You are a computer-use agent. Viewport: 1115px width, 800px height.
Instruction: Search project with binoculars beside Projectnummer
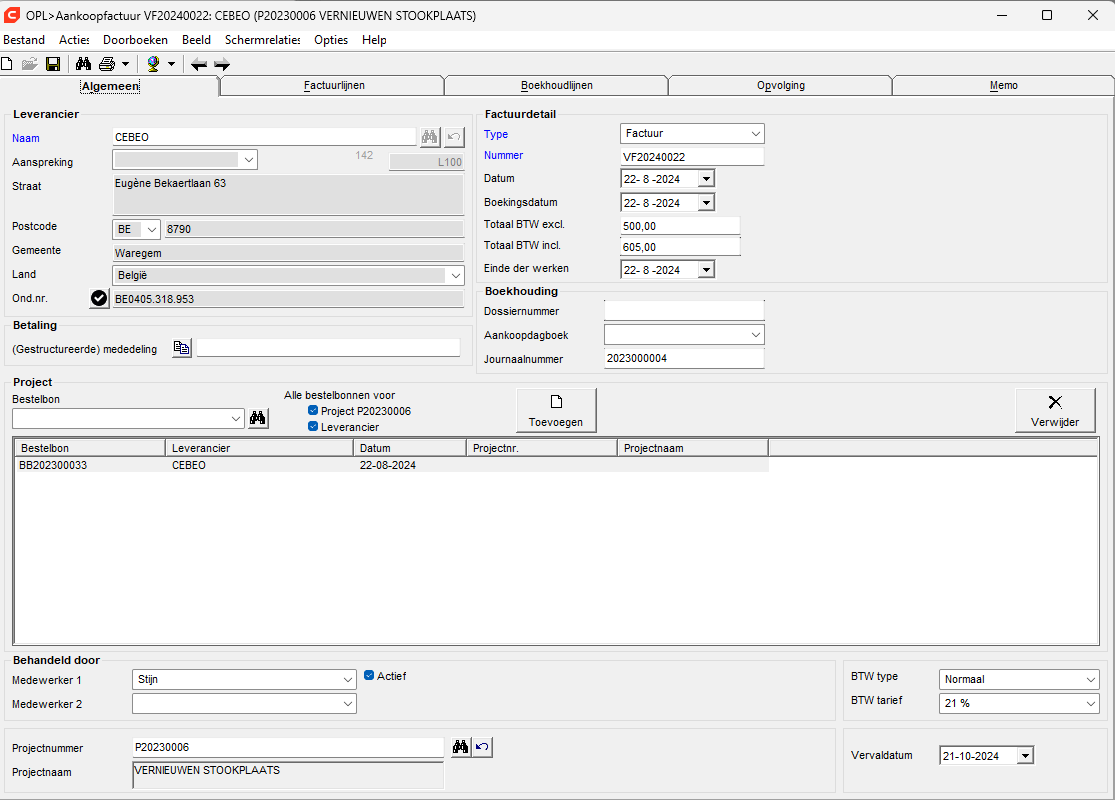pyautogui.click(x=461, y=747)
